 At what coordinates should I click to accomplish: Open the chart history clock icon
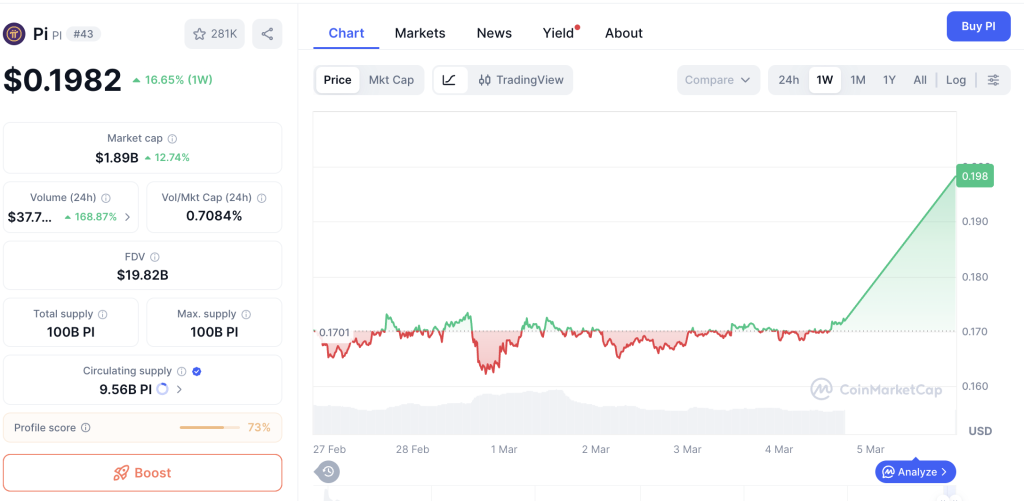click(328, 471)
